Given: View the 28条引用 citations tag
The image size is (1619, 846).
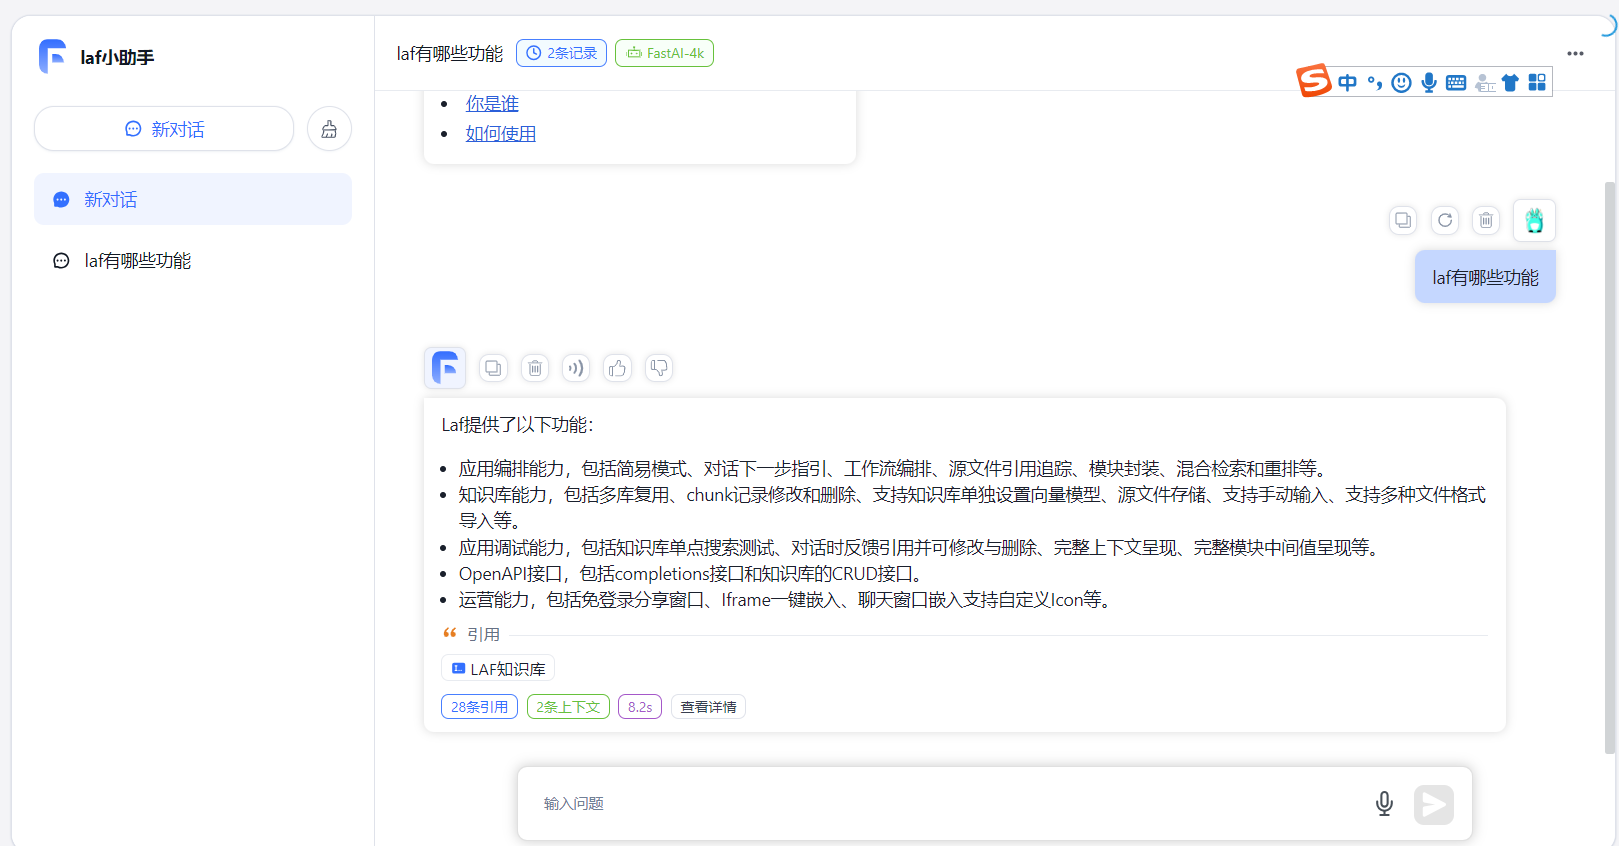Looking at the screenshot, I should tap(479, 707).
